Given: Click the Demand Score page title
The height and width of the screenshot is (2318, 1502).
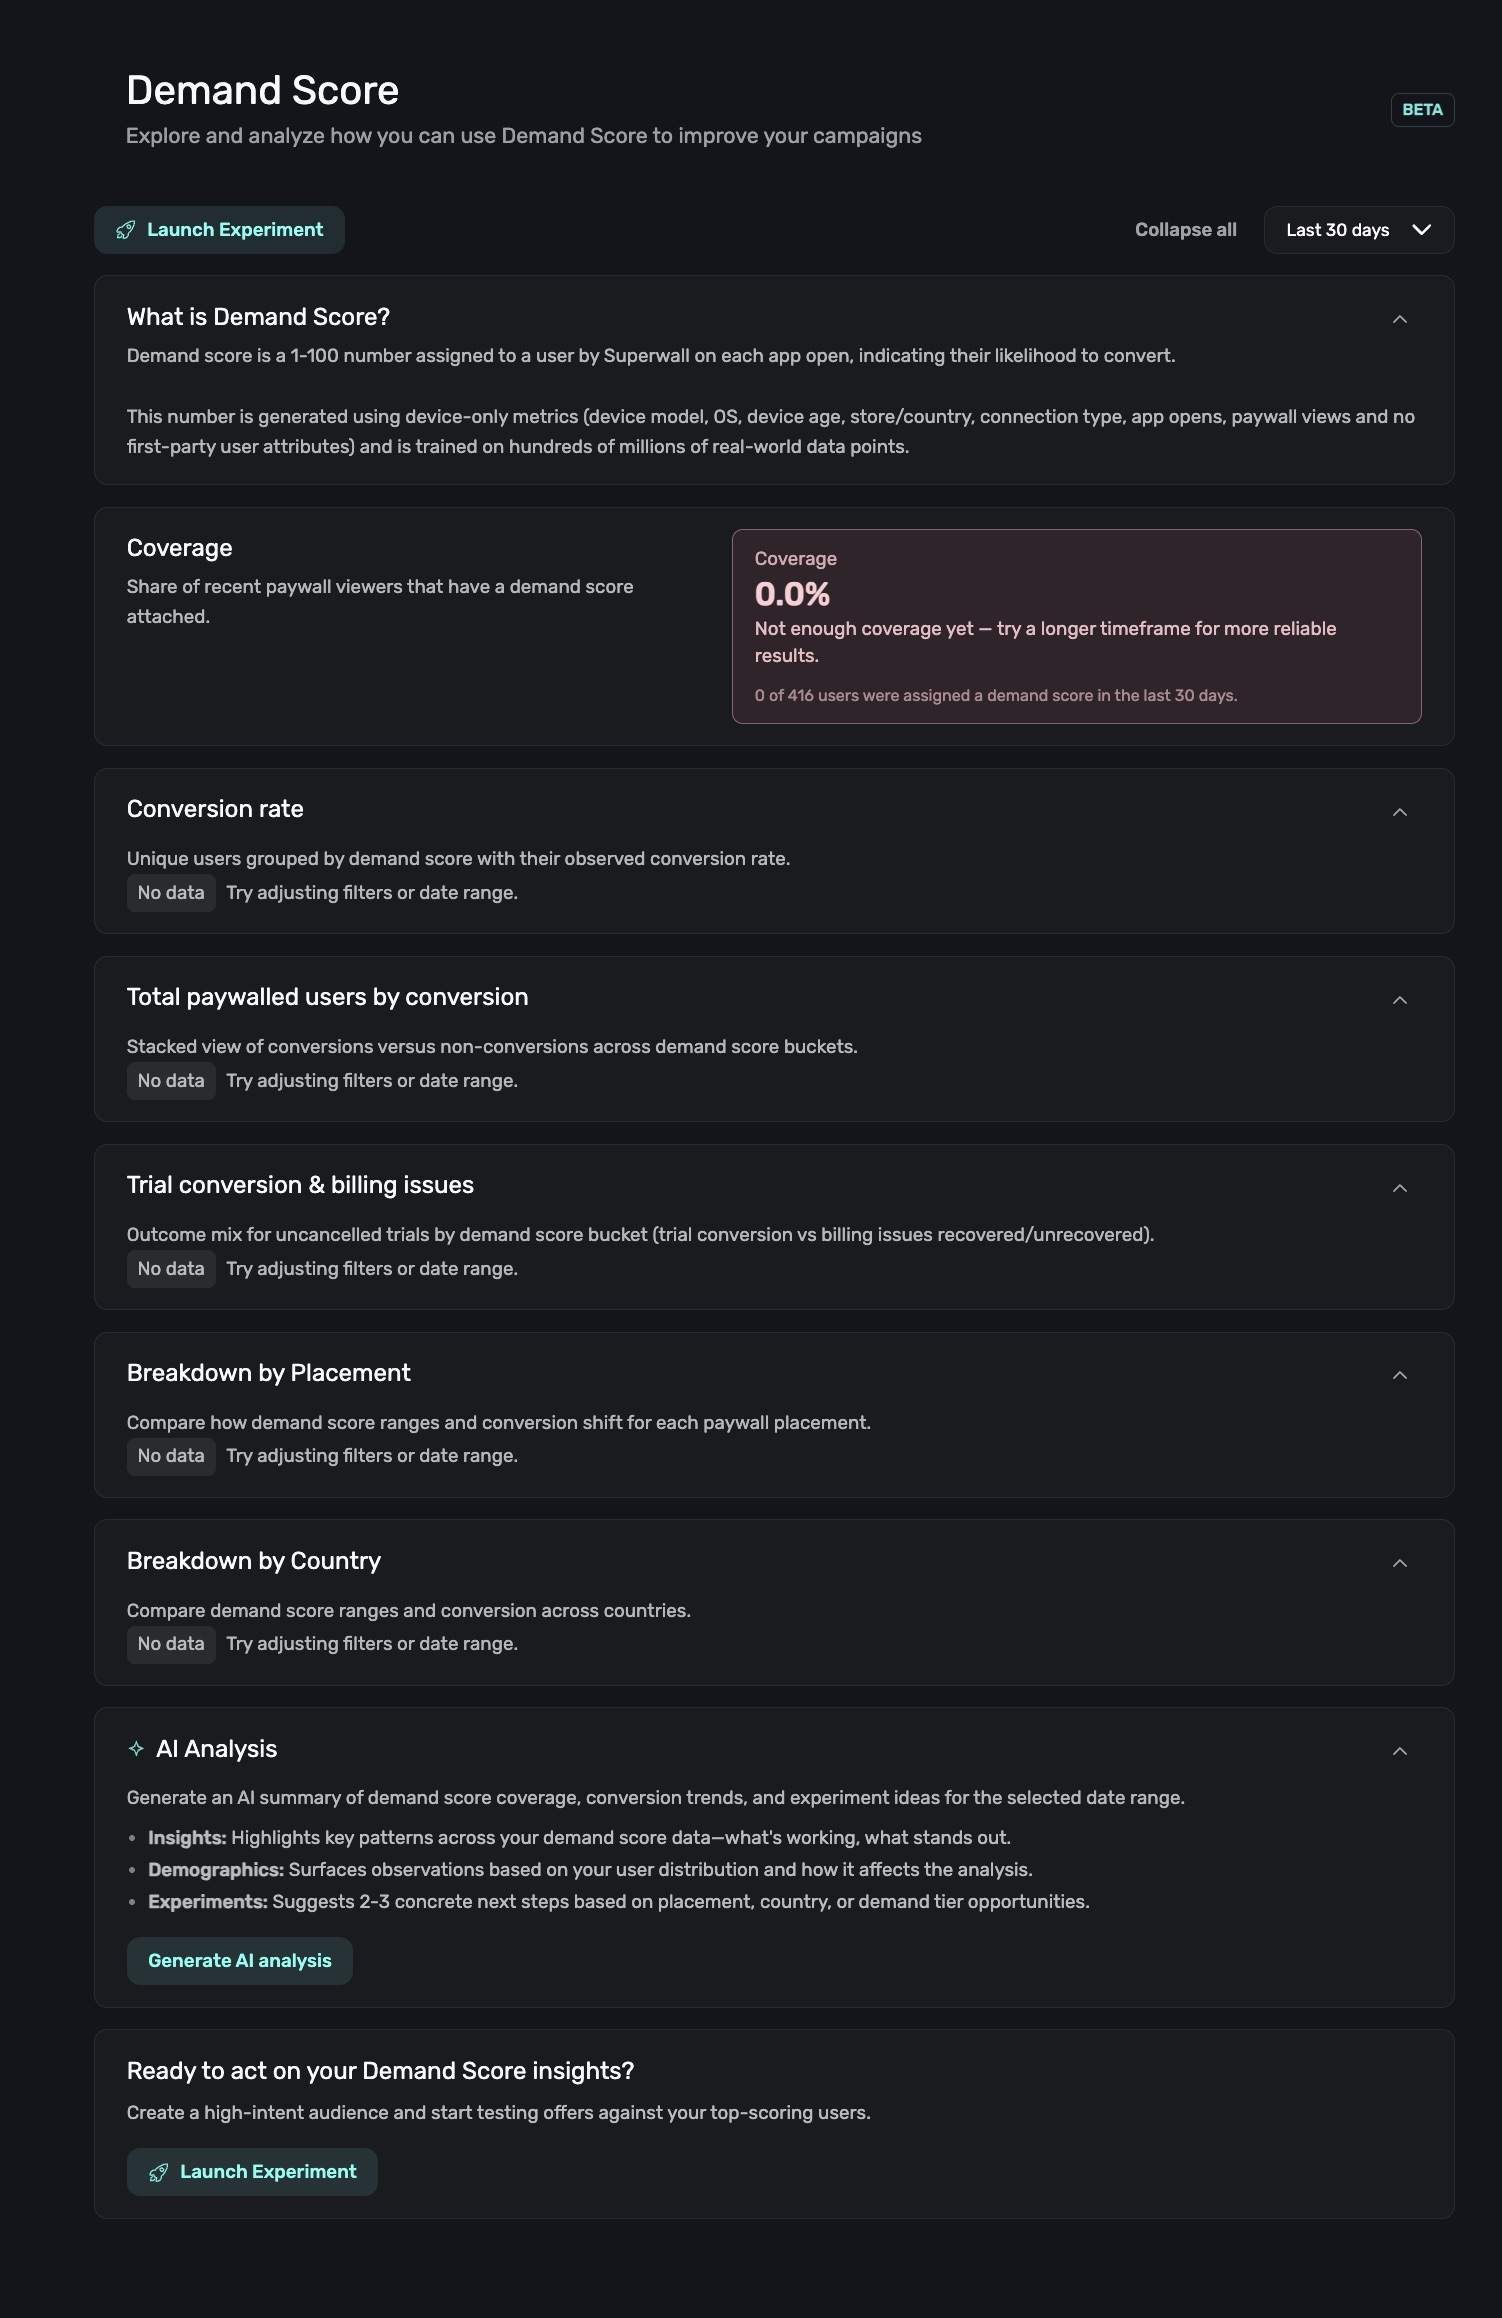Looking at the screenshot, I should point(262,91).
